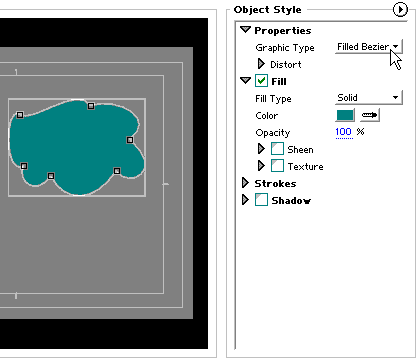Expand the Distort options
The image size is (419, 361).
[x=261, y=64]
